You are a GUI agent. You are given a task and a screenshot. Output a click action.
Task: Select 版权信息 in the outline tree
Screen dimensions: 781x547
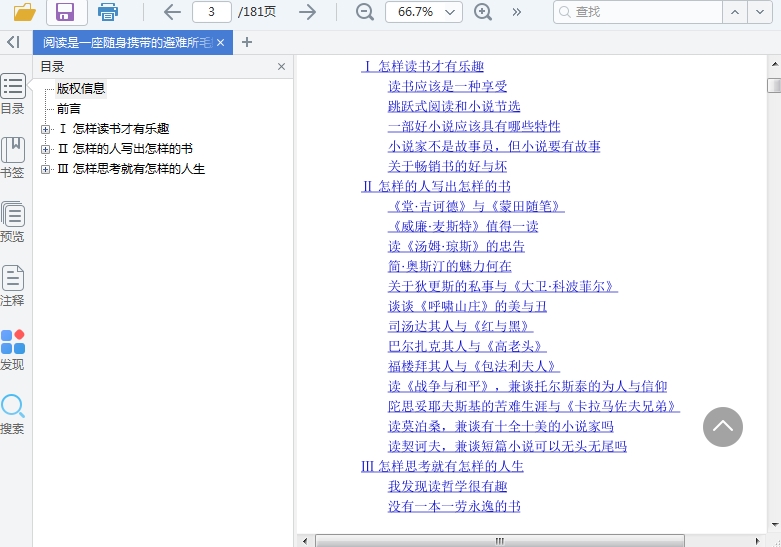81,89
